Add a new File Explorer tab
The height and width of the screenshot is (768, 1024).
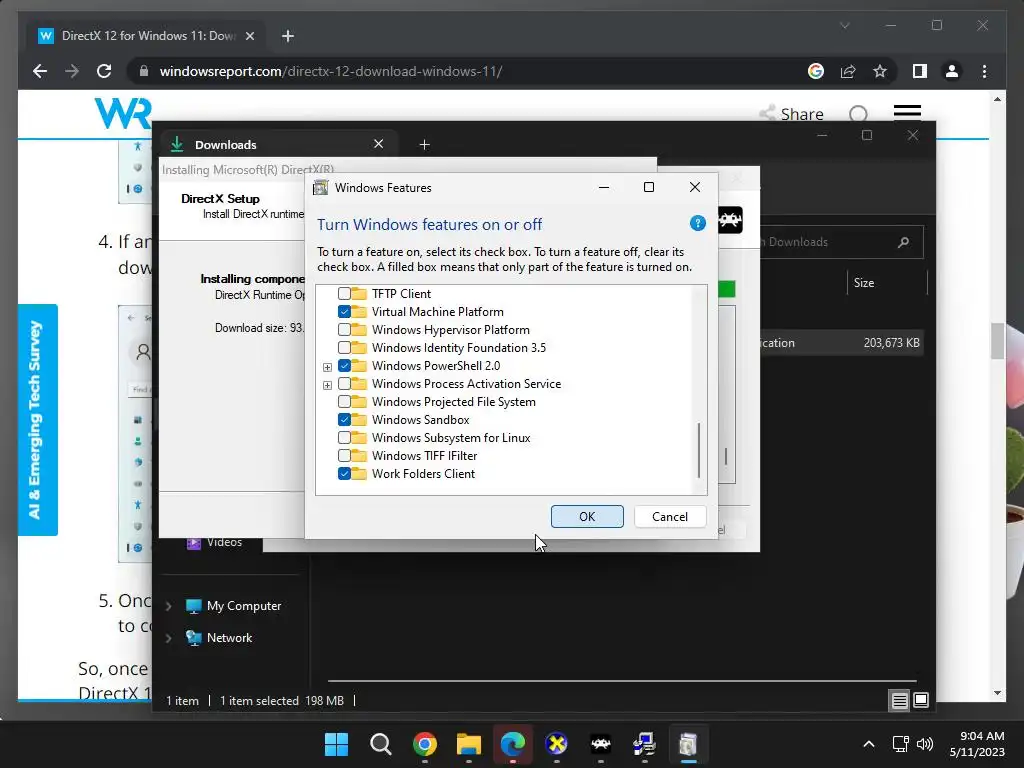pyautogui.click(x=424, y=144)
